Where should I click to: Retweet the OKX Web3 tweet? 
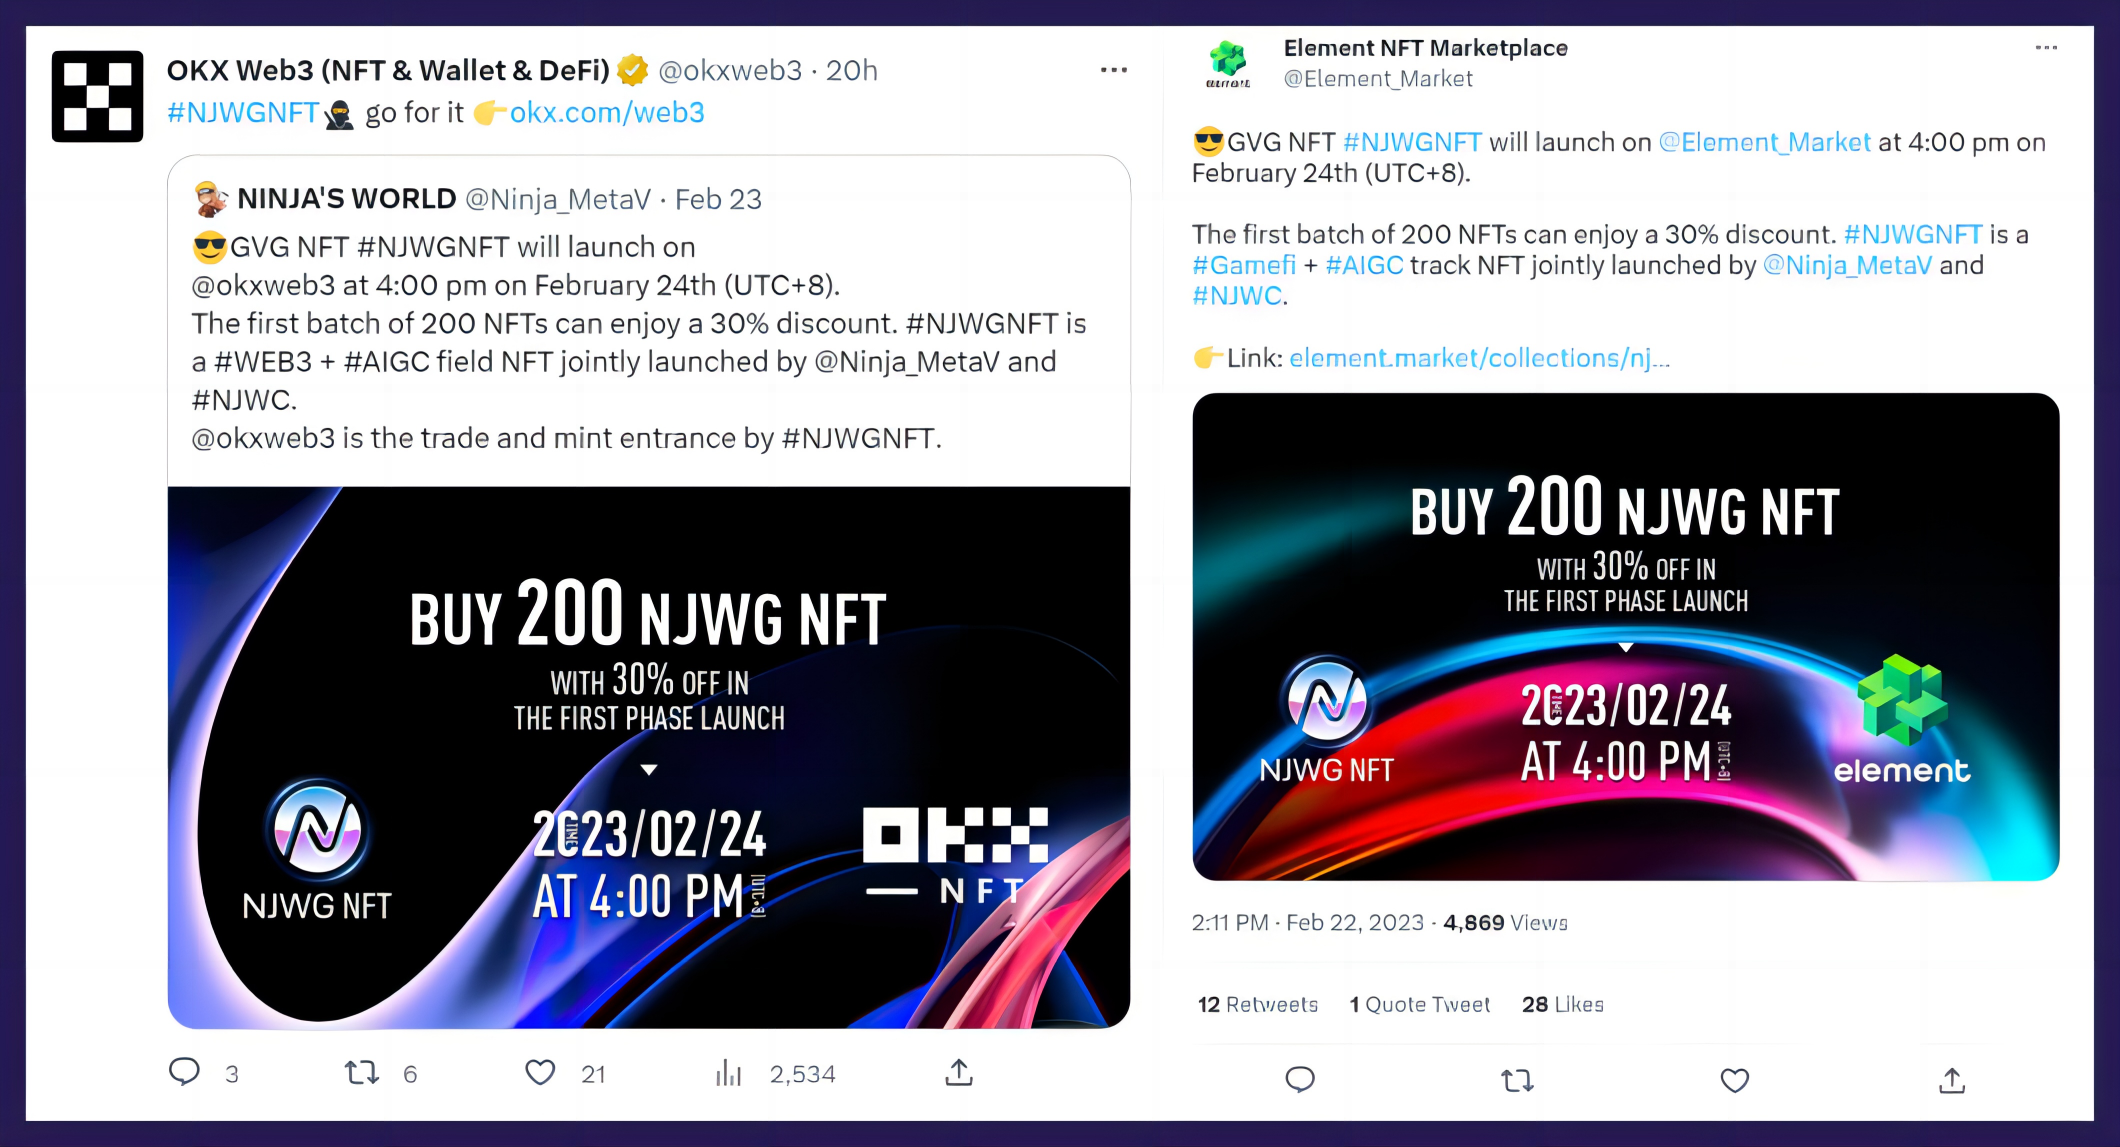tap(362, 1073)
